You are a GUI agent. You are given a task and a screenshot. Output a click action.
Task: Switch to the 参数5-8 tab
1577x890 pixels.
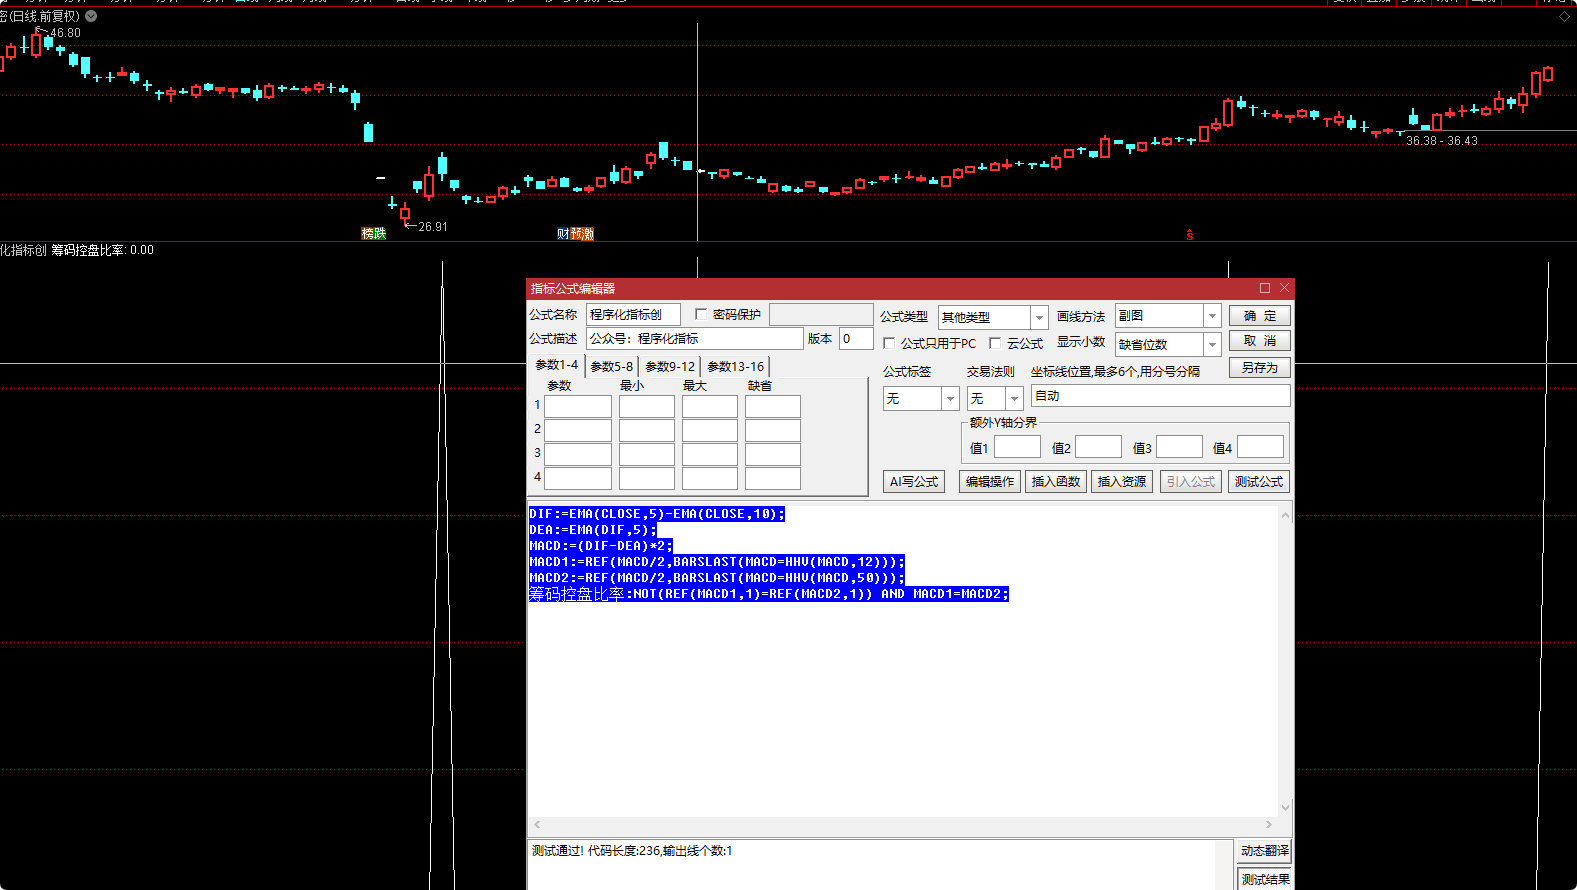(611, 367)
